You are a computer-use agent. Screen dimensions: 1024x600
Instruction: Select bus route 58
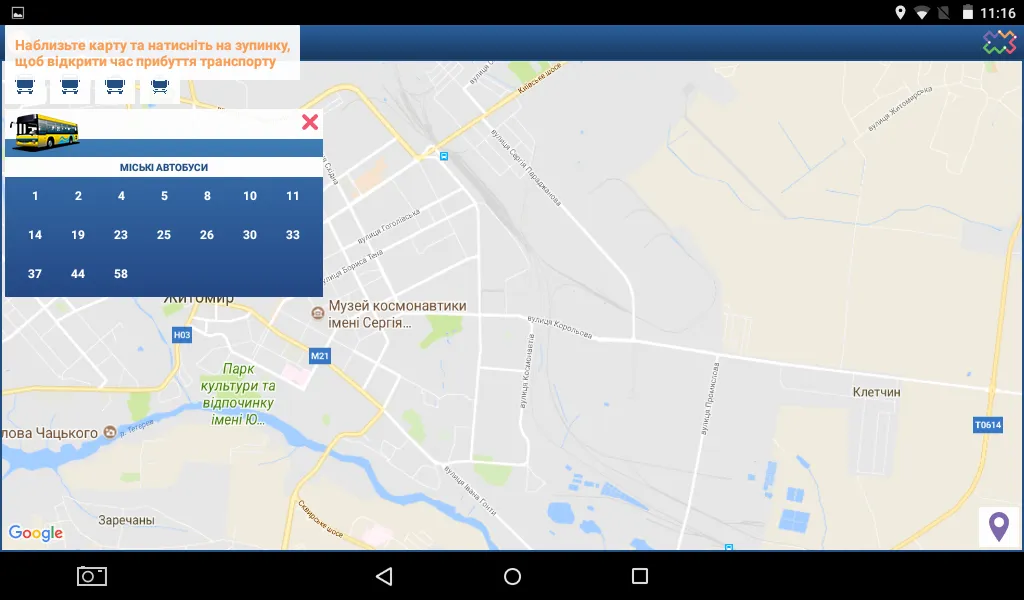click(x=121, y=274)
